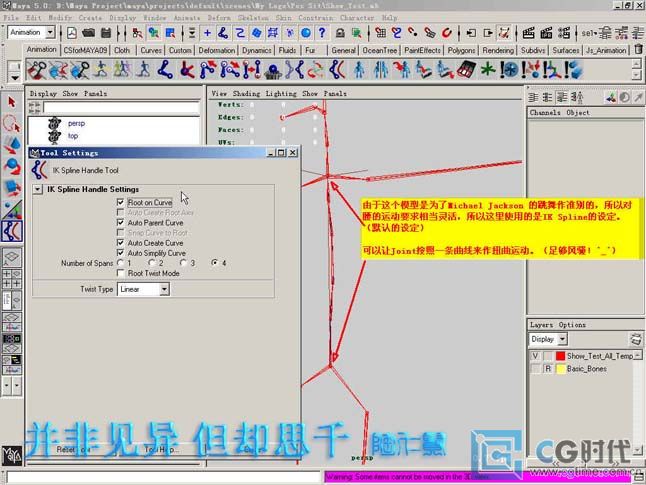Click the render current frame clapper icon

(x=528, y=33)
